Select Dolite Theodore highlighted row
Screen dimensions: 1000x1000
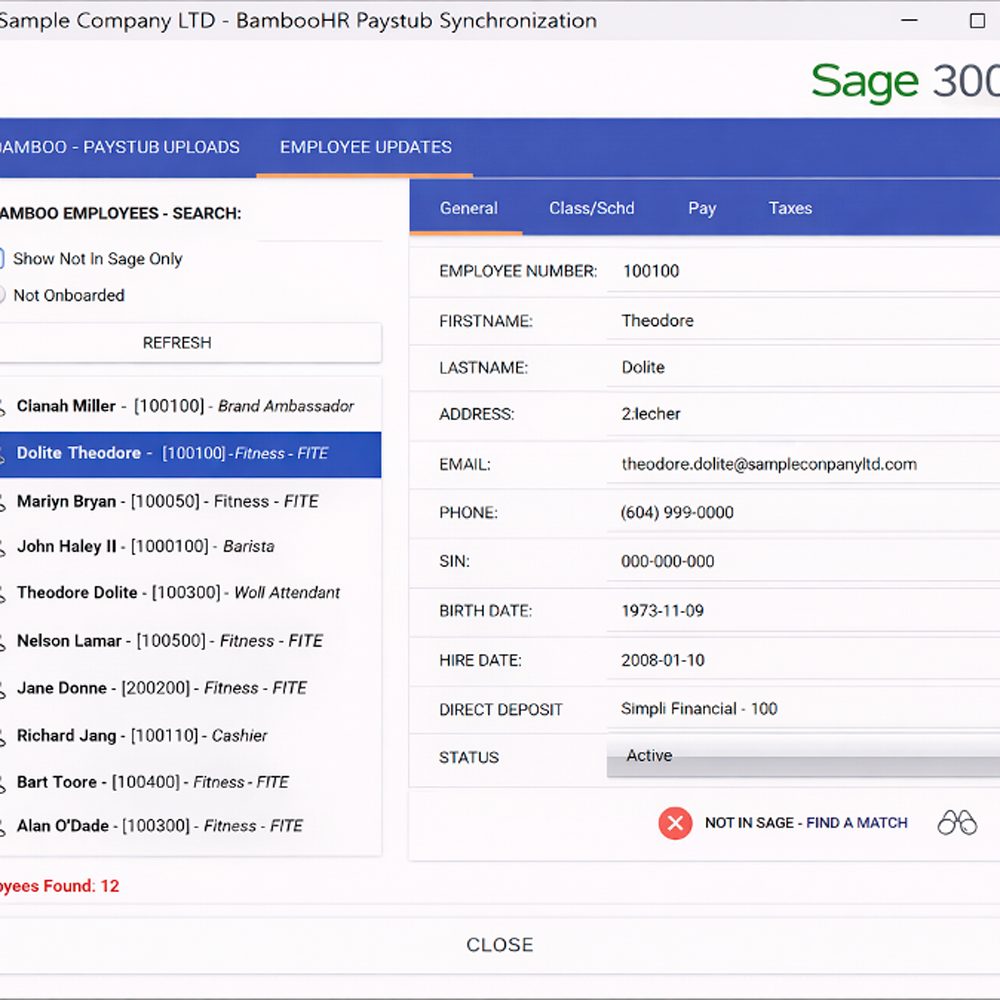(190, 454)
